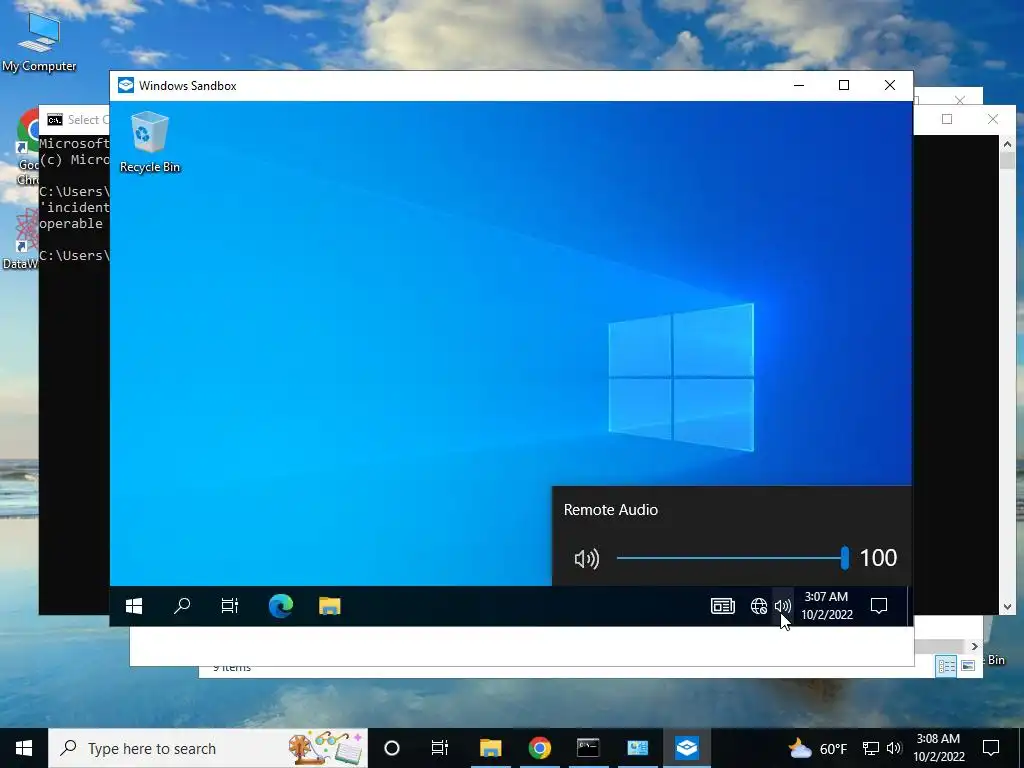The height and width of the screenshot is (768, 1024).
Task: Maximize the Command Prompt window
Action: click(947, 119)
